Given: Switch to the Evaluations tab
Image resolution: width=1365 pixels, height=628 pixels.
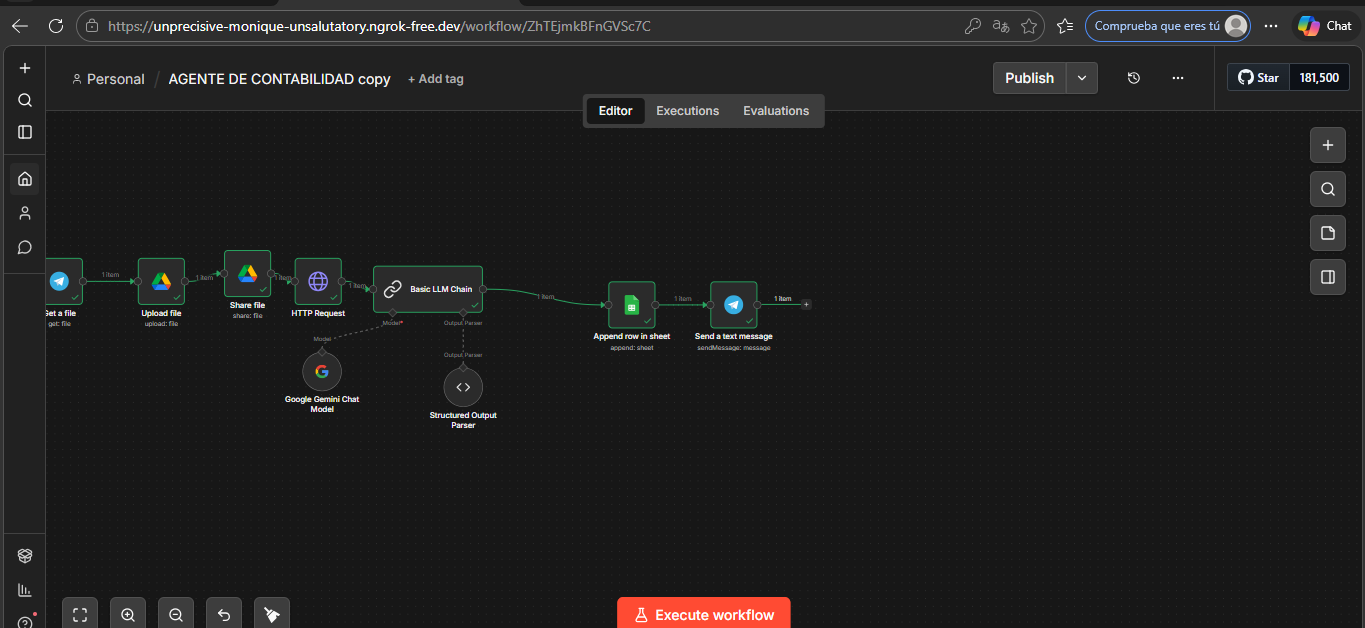Looking at the screenshot, I should (x=776, y=111).
